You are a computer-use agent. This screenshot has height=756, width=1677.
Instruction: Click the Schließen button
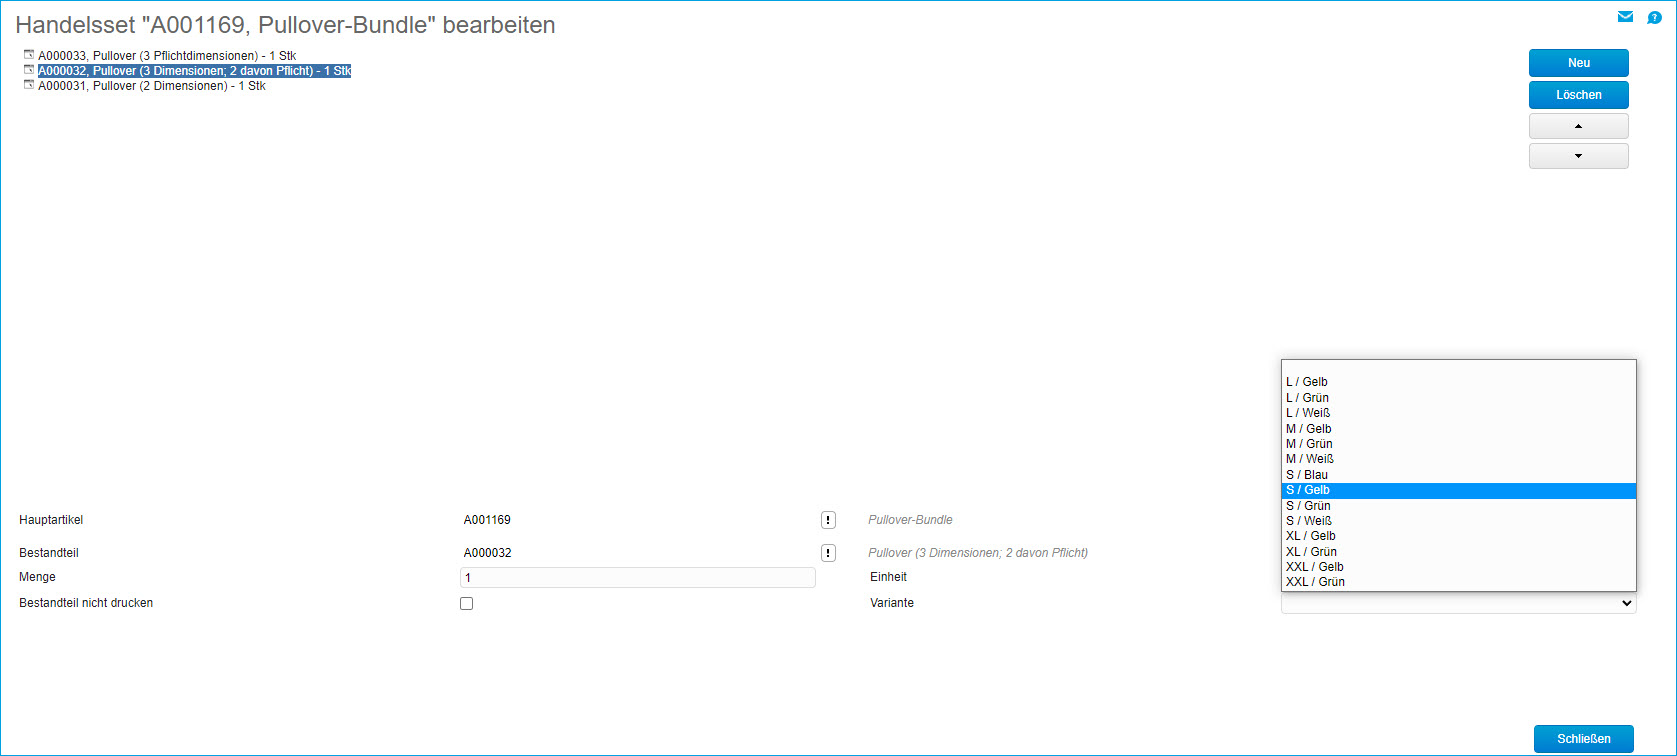[1583, 739]
